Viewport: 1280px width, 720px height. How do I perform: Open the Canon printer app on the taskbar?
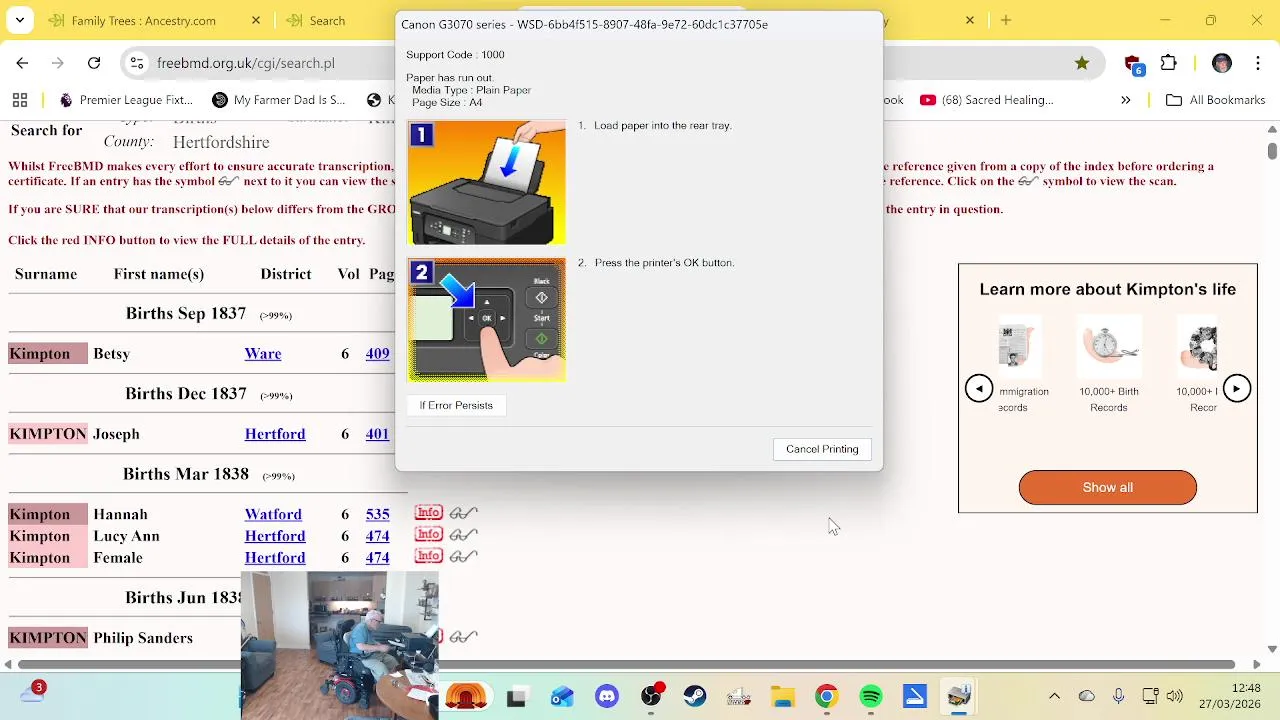(x=958, y=696)
